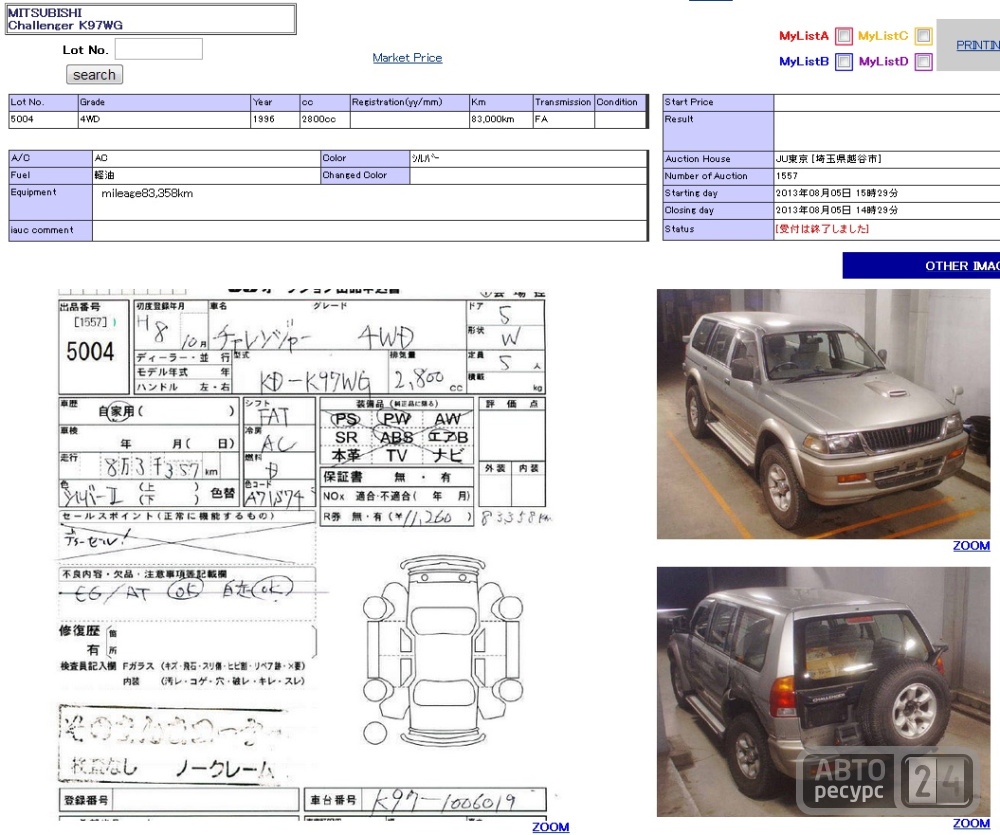
Task: Select the closing day date value
Action: [x=837, y=211]
